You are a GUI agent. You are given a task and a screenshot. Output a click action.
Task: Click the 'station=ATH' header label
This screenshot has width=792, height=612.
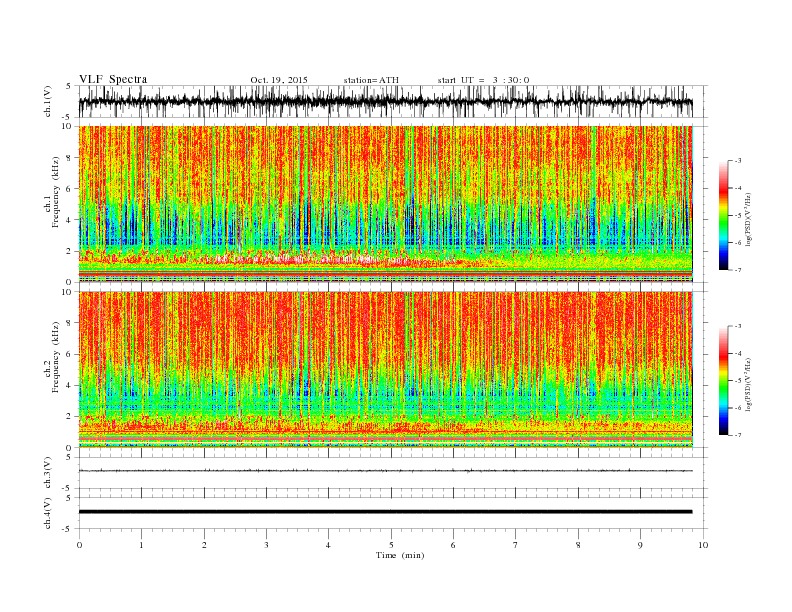pyautogui.click(x=371, y=80)
